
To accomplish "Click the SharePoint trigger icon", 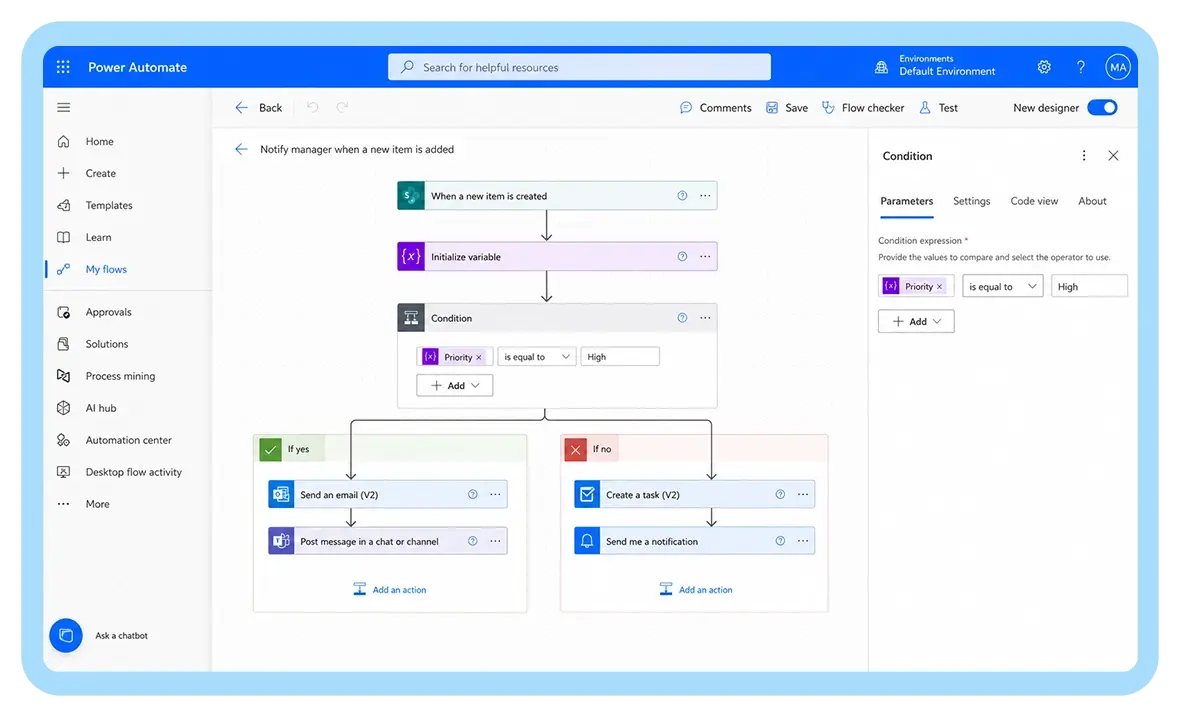I will (410, 196).
